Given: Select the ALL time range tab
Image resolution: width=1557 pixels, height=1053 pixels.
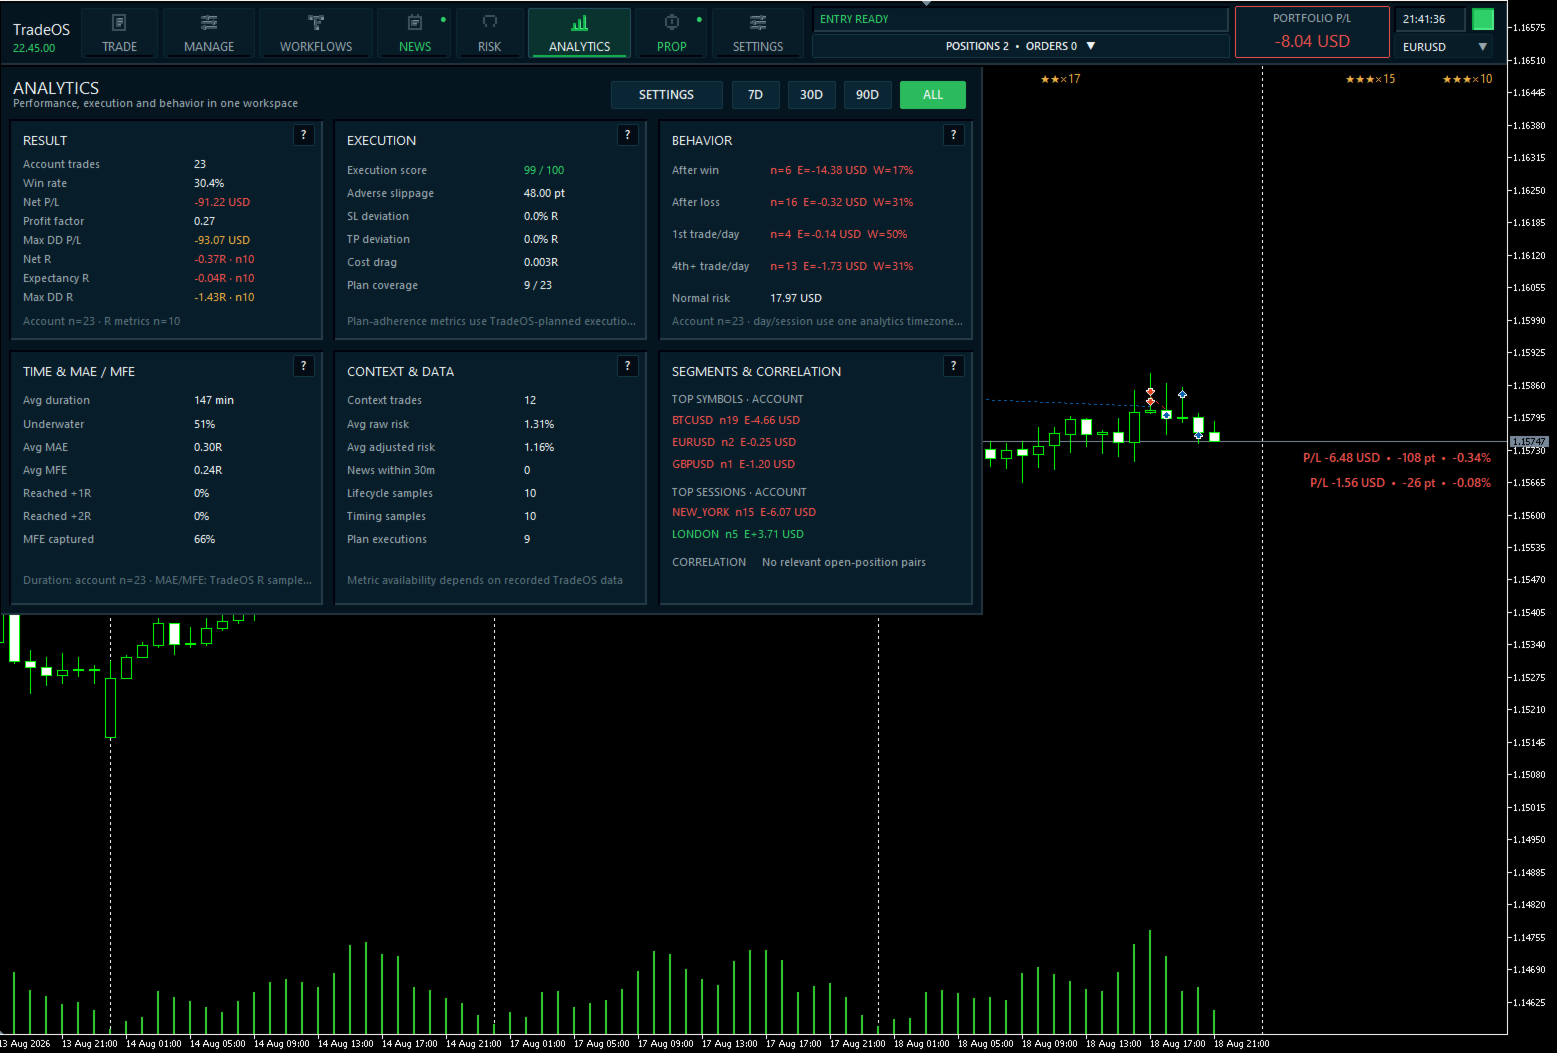Looking at the screenshot, I should (x=933, y=95).
